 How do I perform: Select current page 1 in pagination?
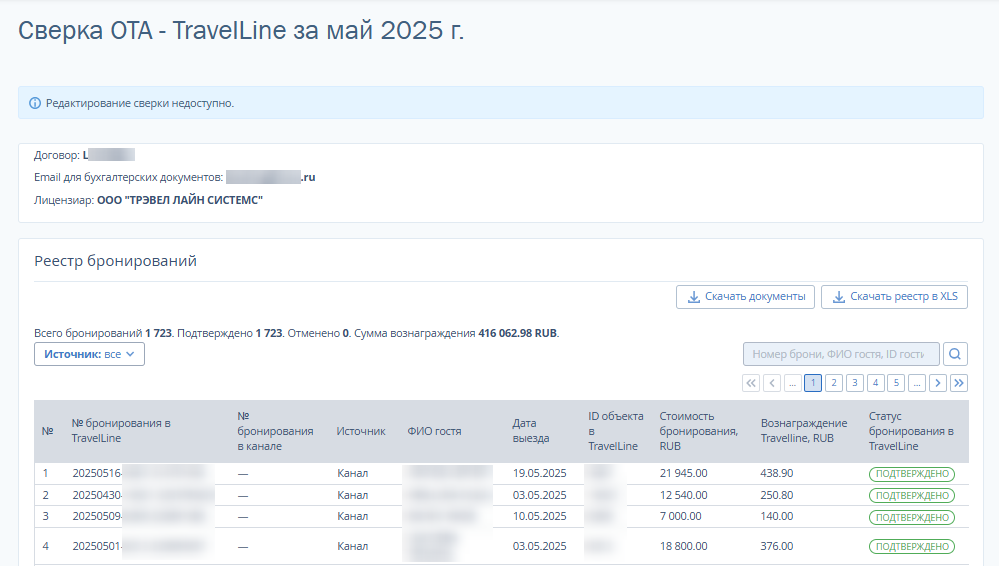pyautogui.click(x=813, y=383)
